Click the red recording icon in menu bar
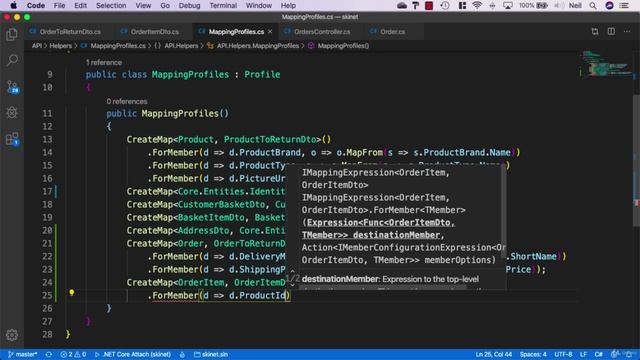 429,6
